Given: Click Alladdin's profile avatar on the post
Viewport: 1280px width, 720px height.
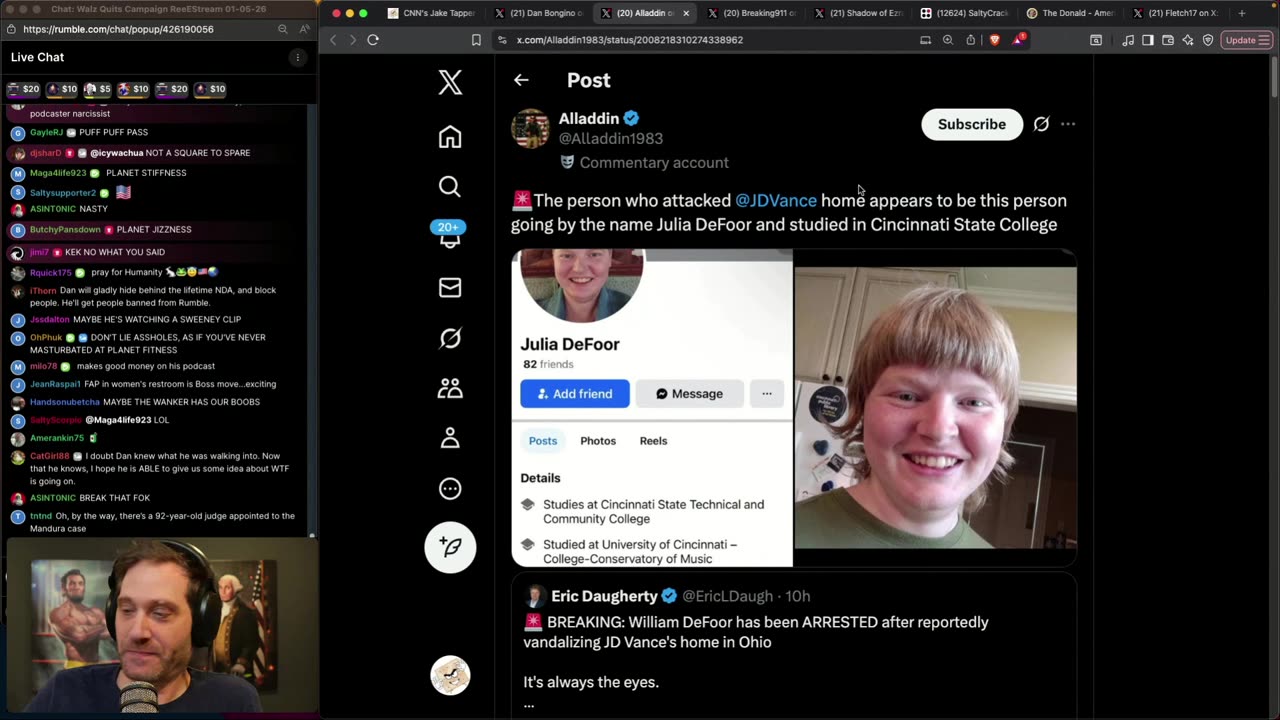Looking at the screenshot, I should [530, 128].
